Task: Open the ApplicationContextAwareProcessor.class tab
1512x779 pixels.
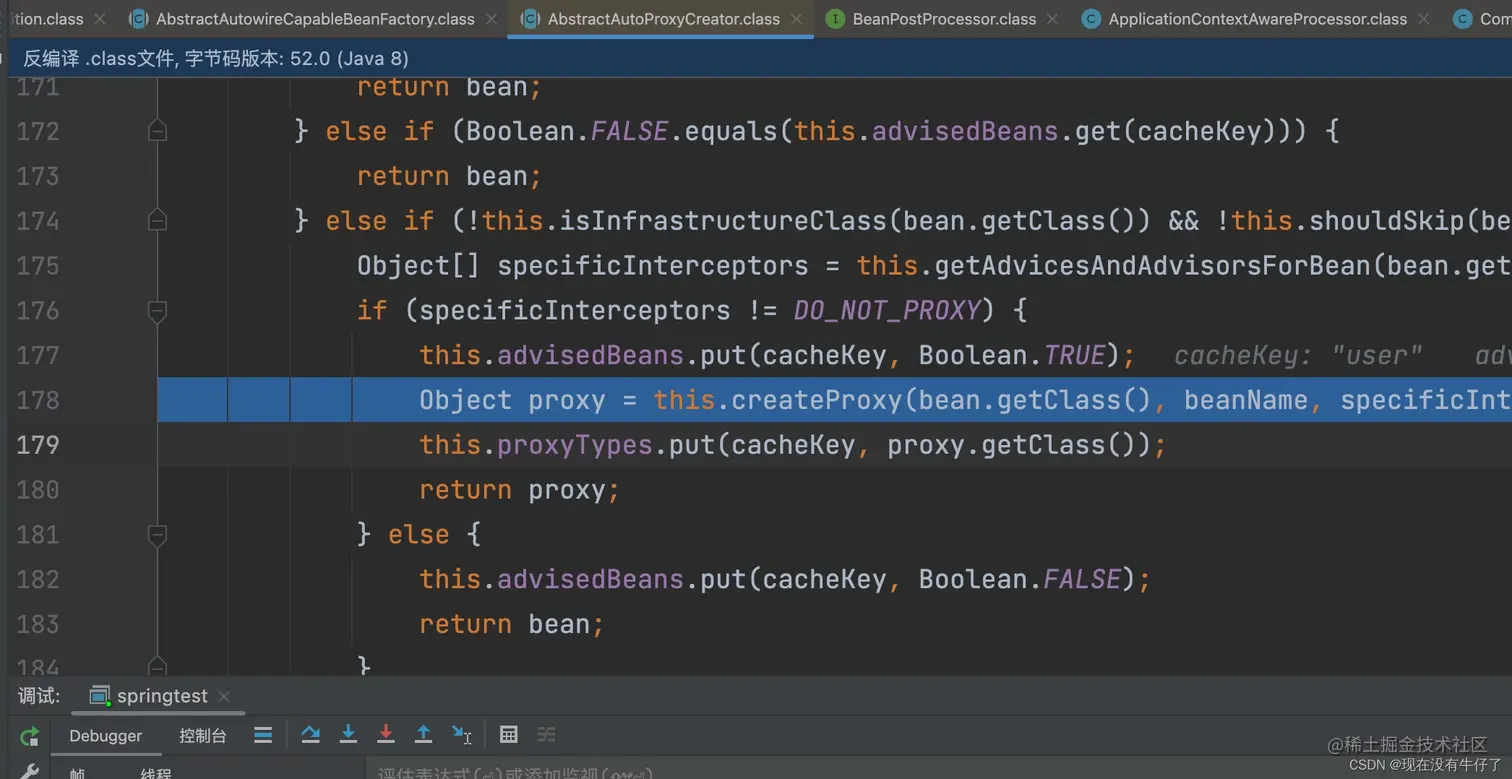Action: tap(1257, 19)
